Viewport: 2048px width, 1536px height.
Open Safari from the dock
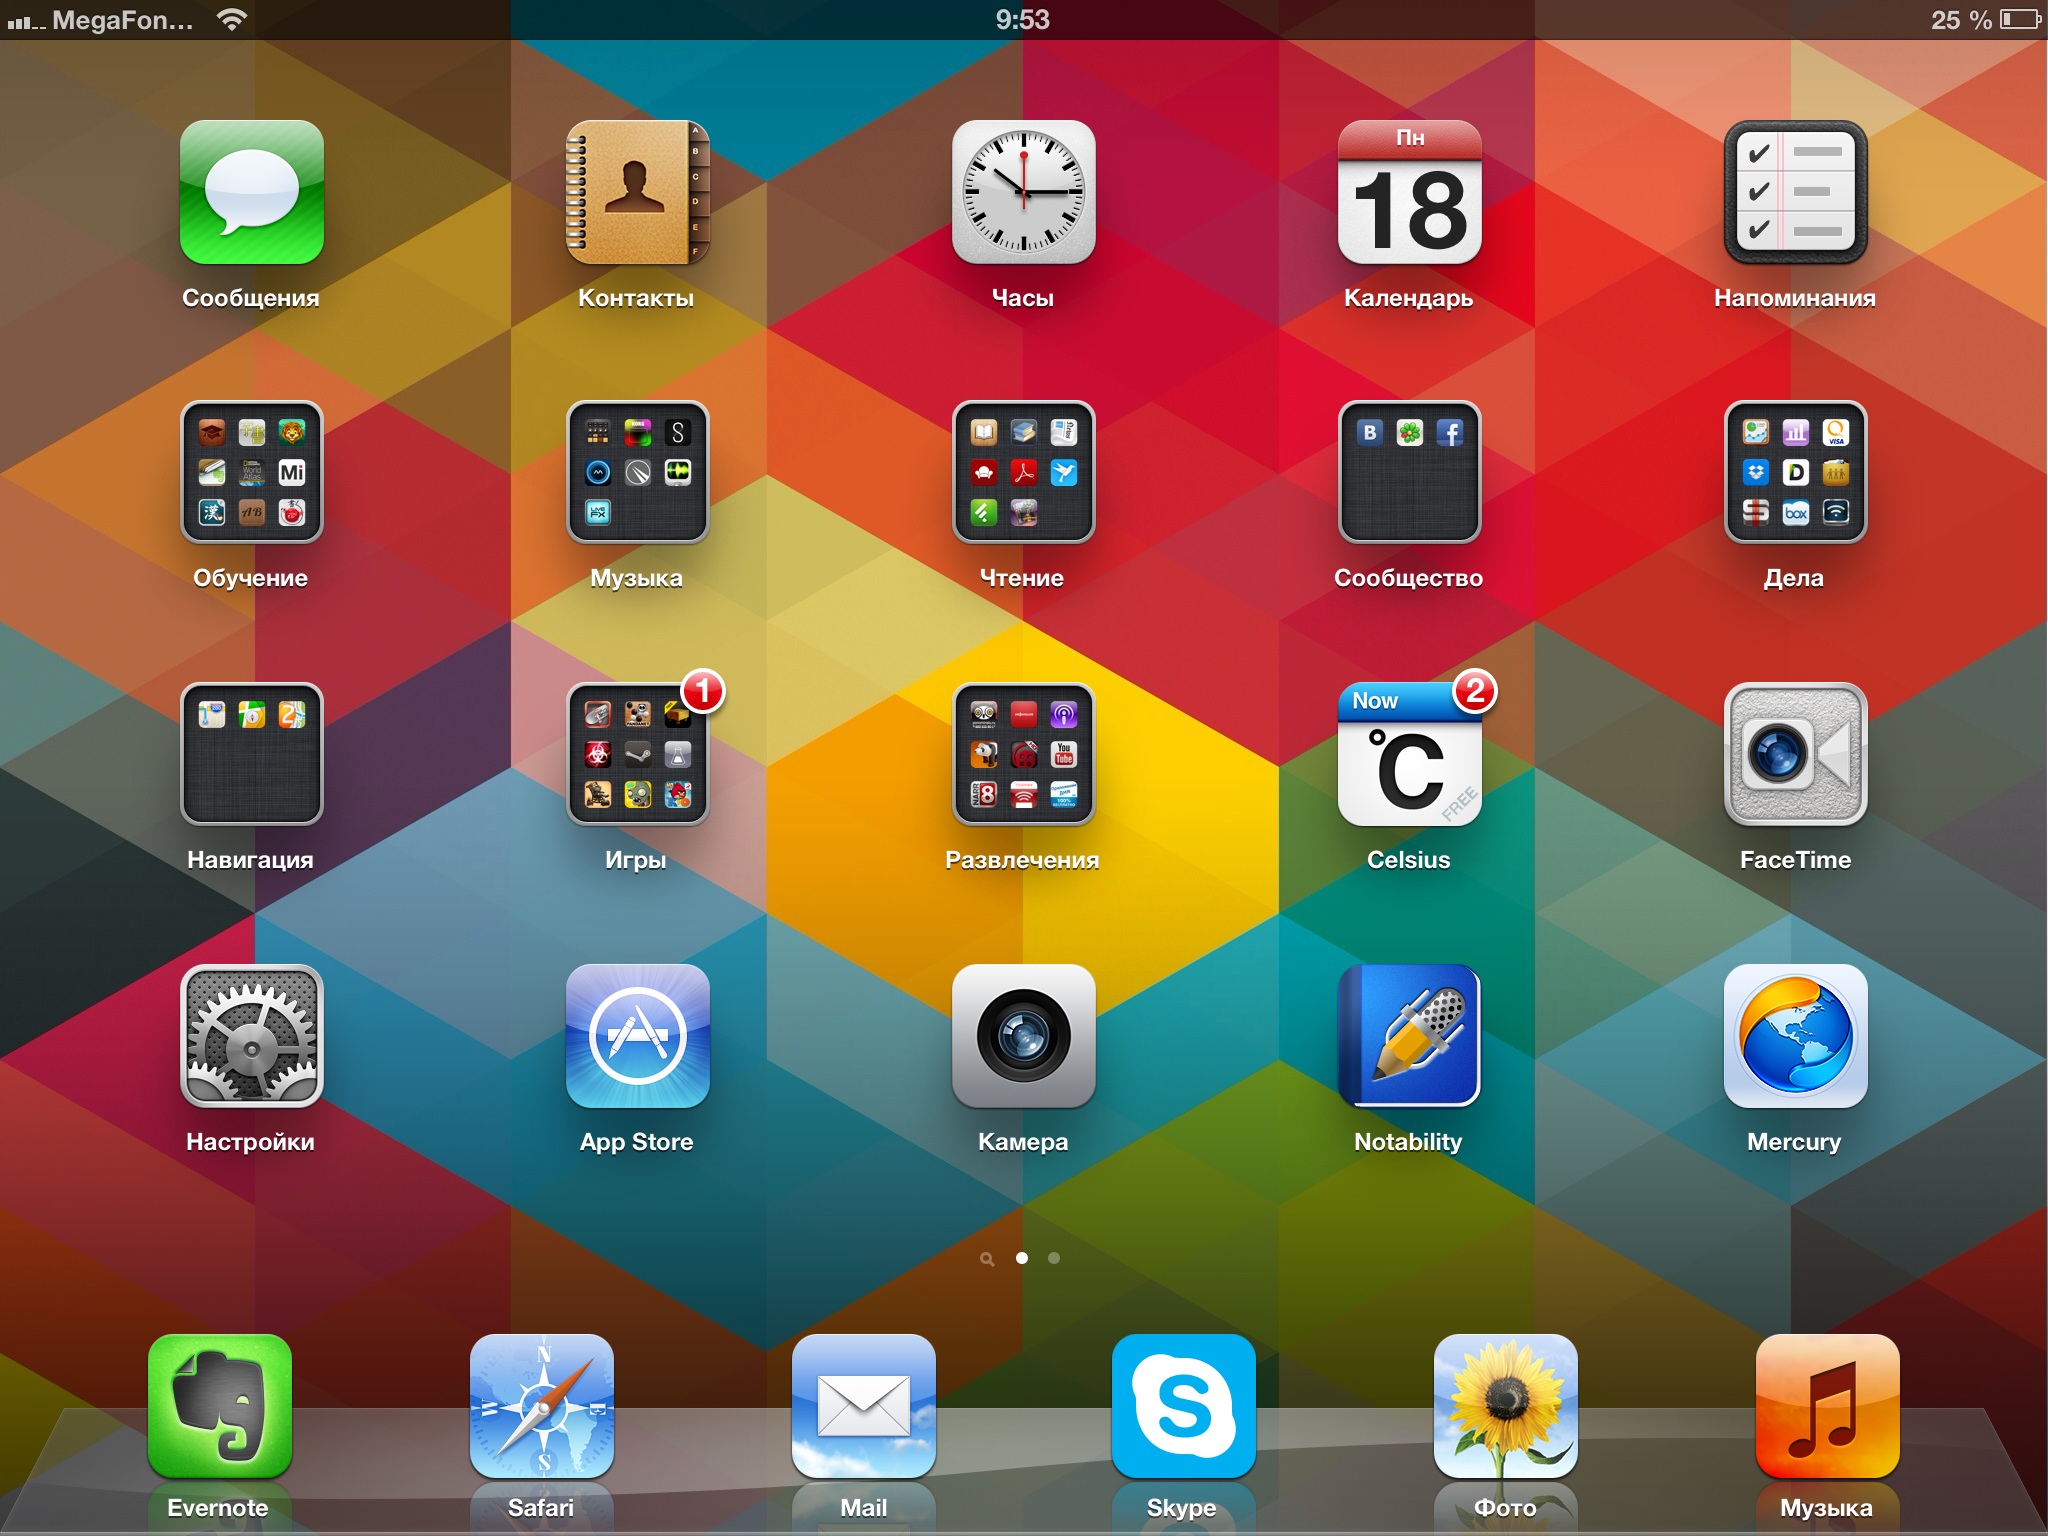tap(542, 1406)
